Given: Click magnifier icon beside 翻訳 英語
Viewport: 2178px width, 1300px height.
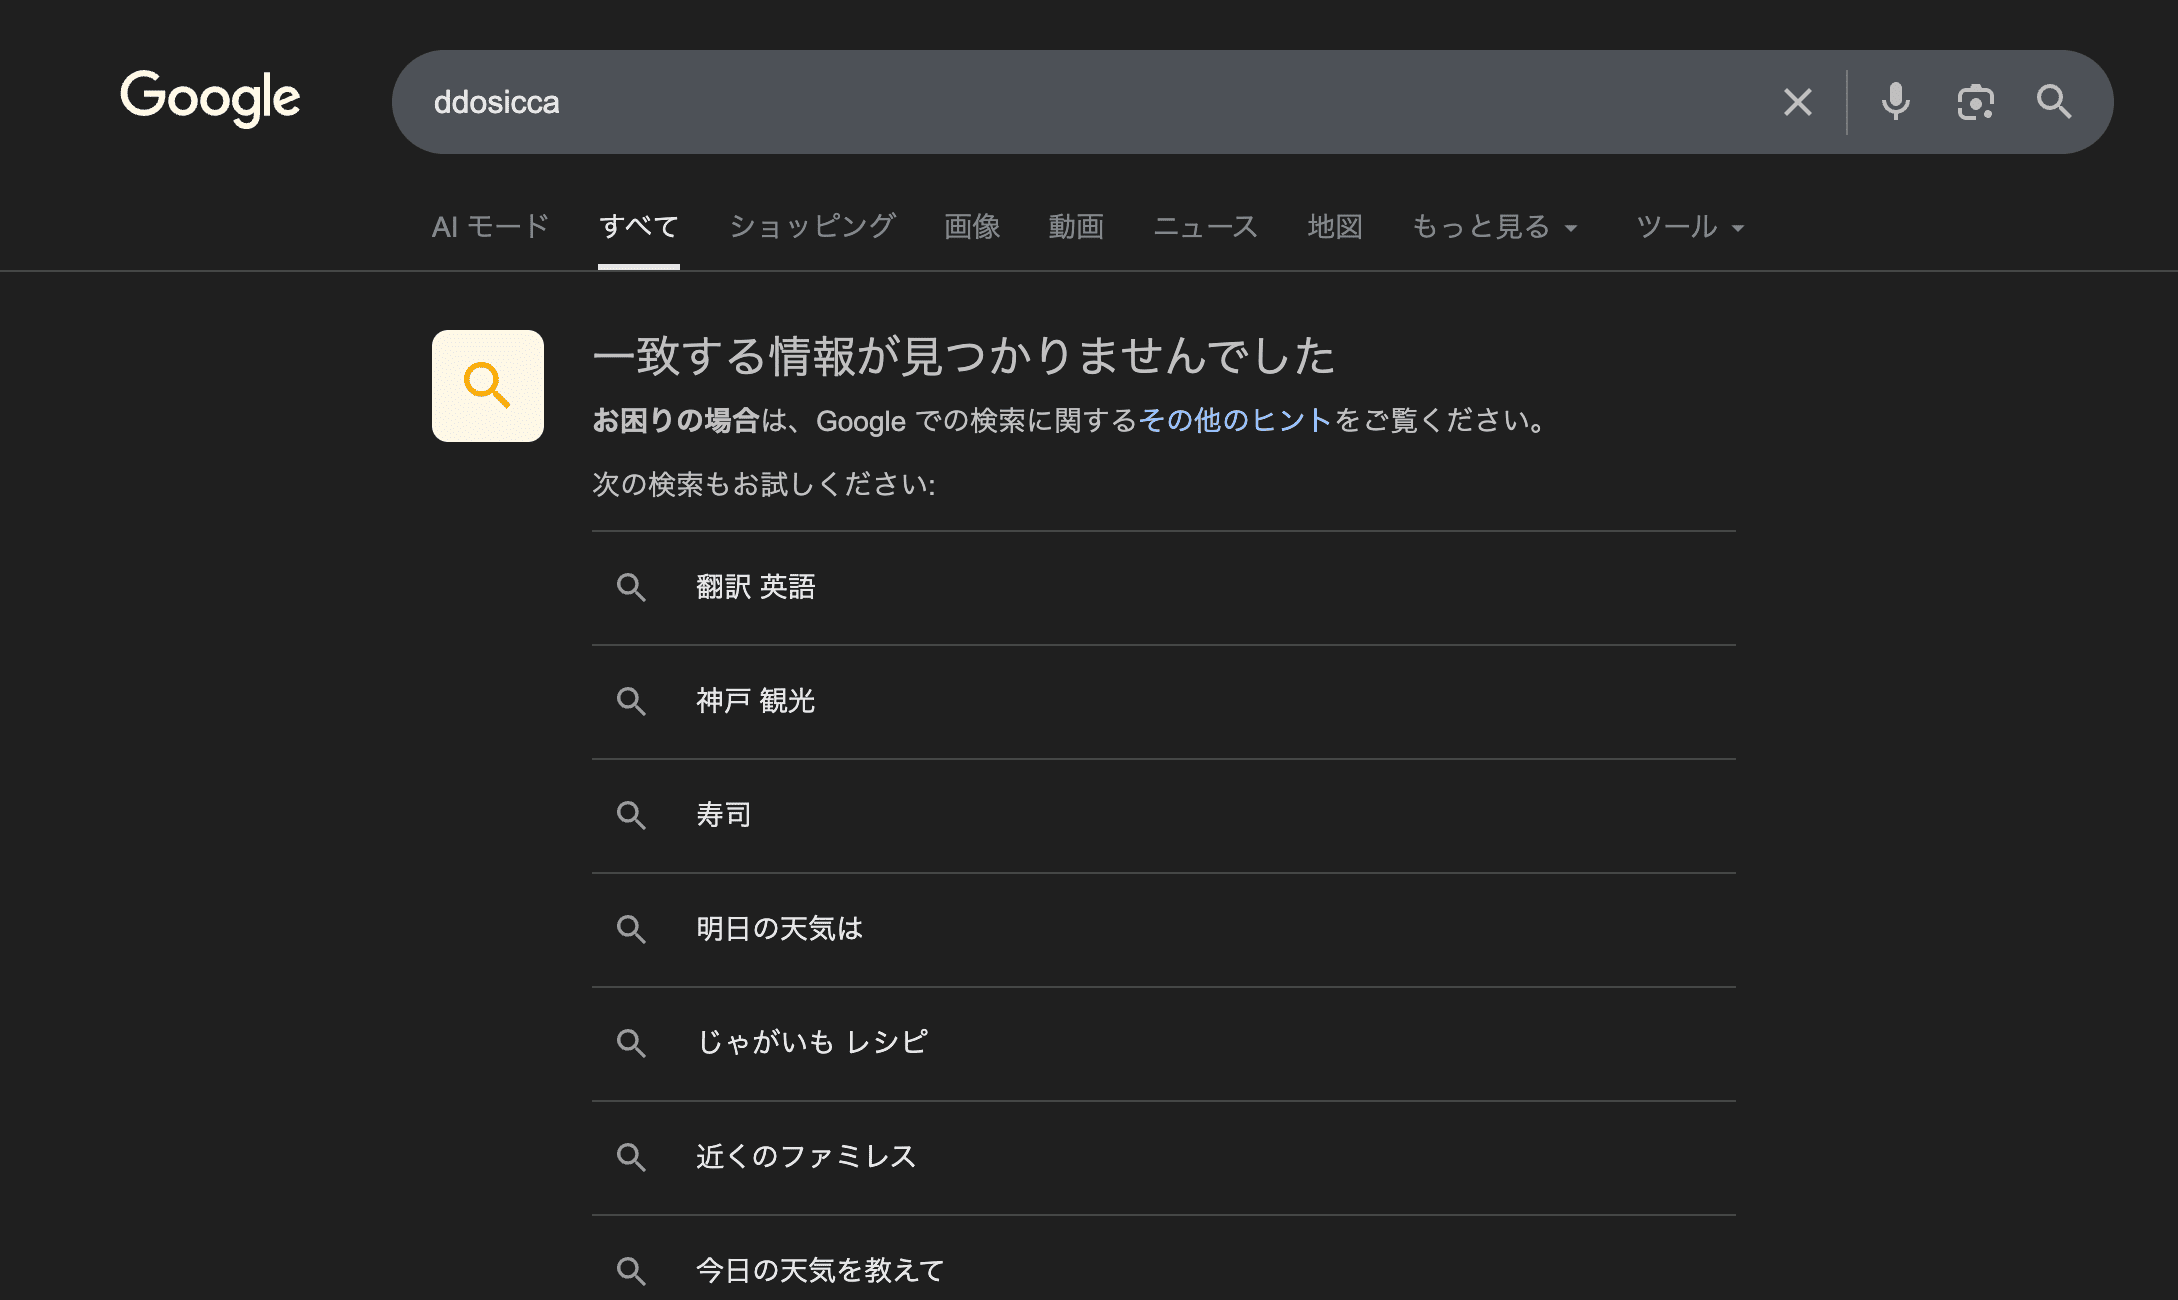Looking at the screenshot, I should click(x=631, y=587).
